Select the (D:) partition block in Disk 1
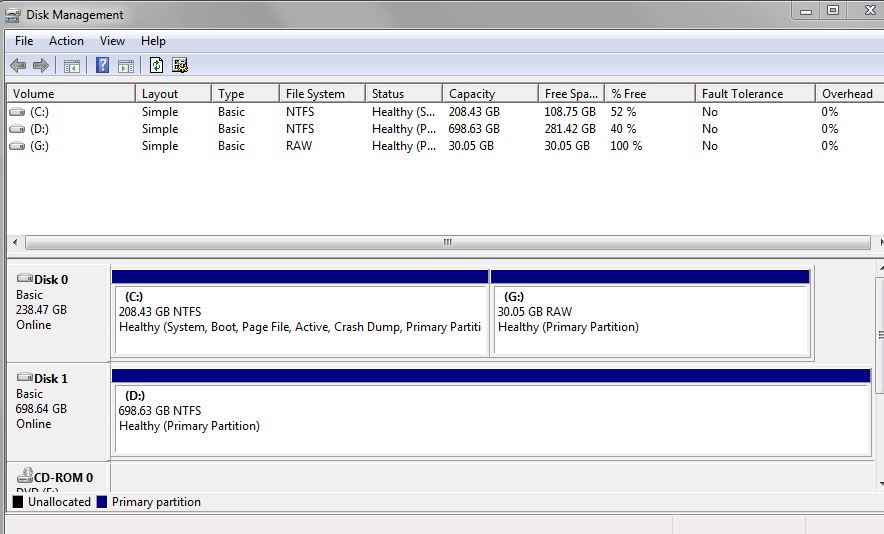 (490, 420)
